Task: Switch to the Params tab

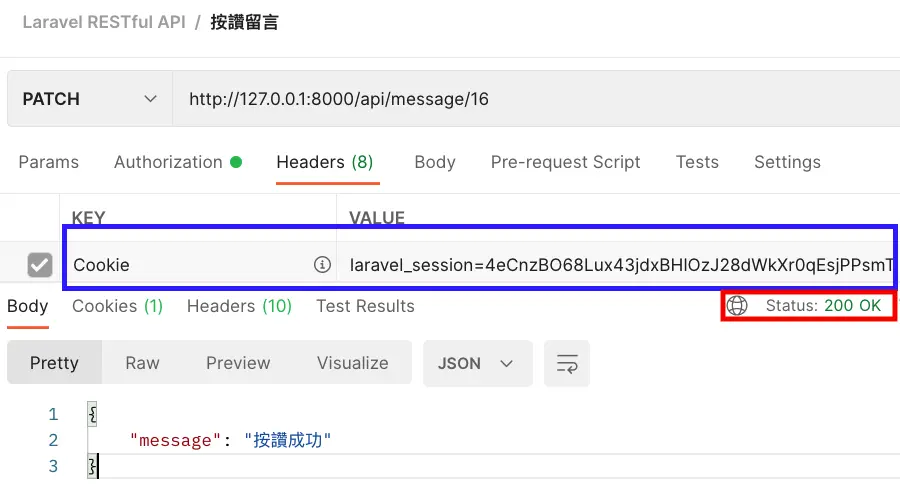Action: tap(48, 162)
